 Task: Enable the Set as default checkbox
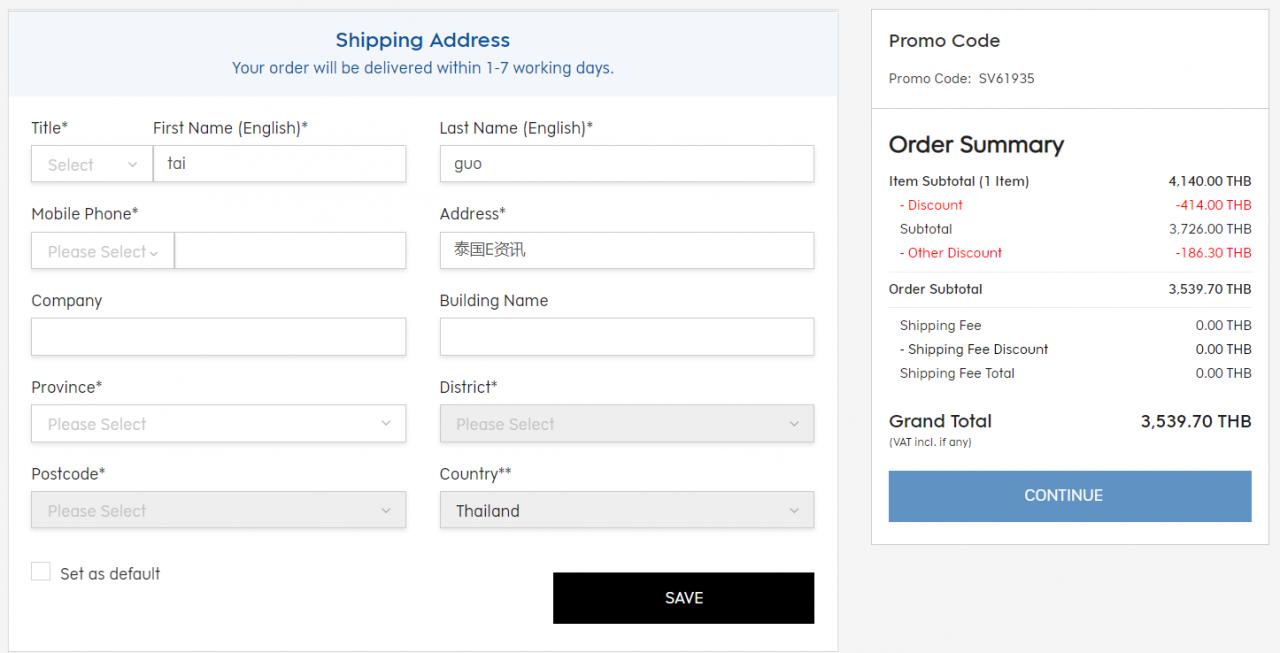pyautogui.click(x=41, y=571)
